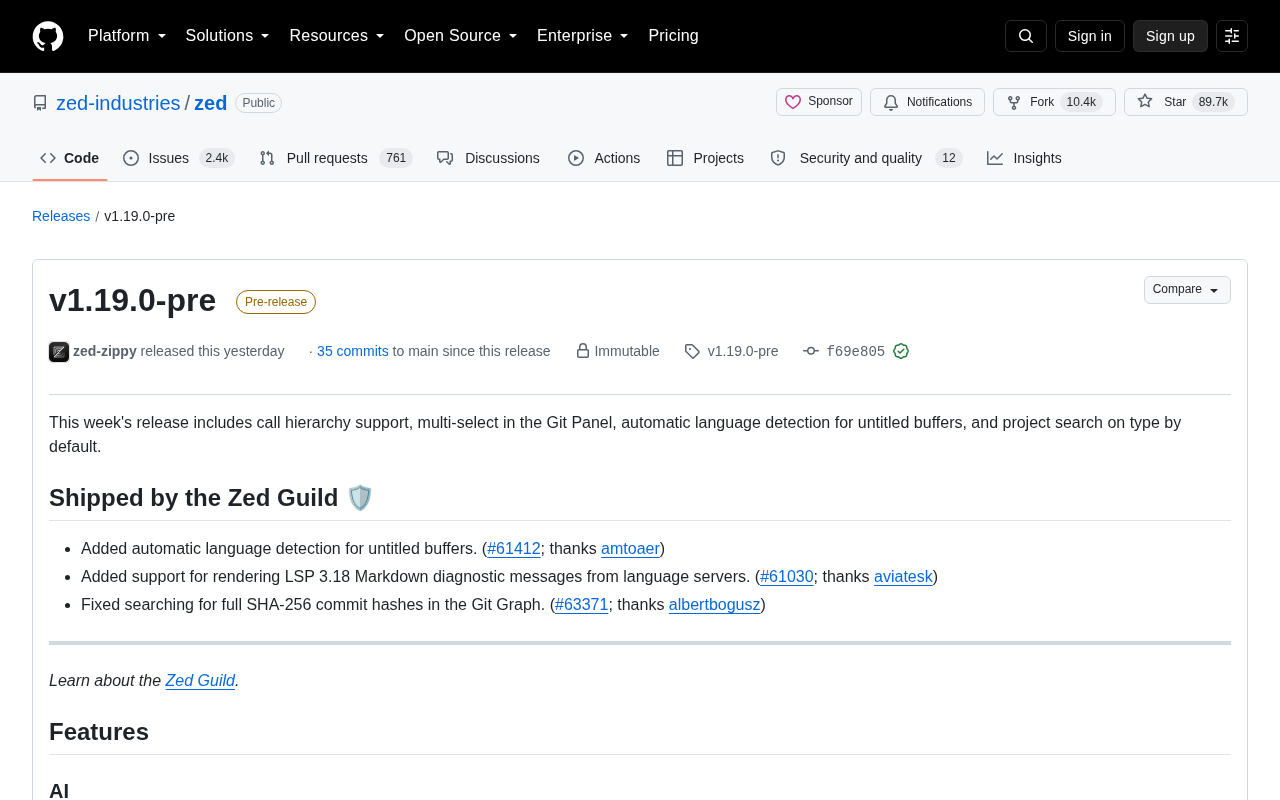The height and width of the screenshot is (800, 1280).
Task: Click the Immutable lock icon
Action: tap(583, 351)
